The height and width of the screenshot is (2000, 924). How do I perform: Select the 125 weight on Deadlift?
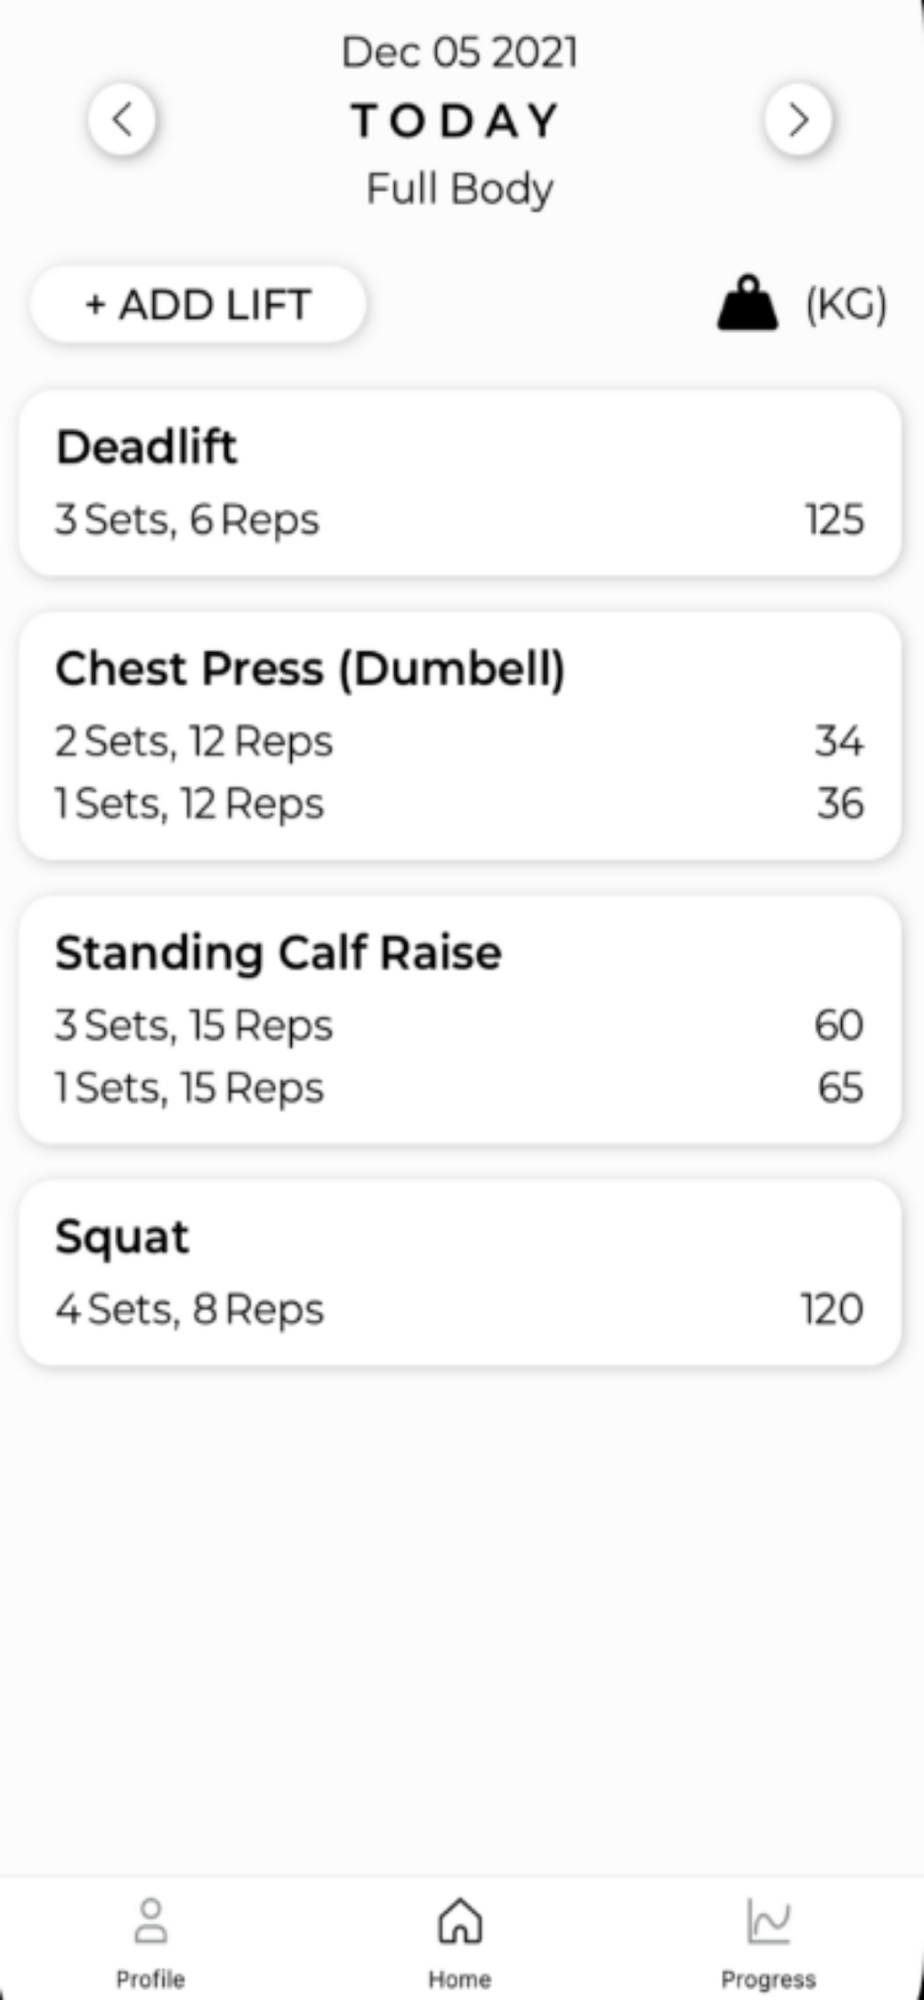click(x=835, y=520)
